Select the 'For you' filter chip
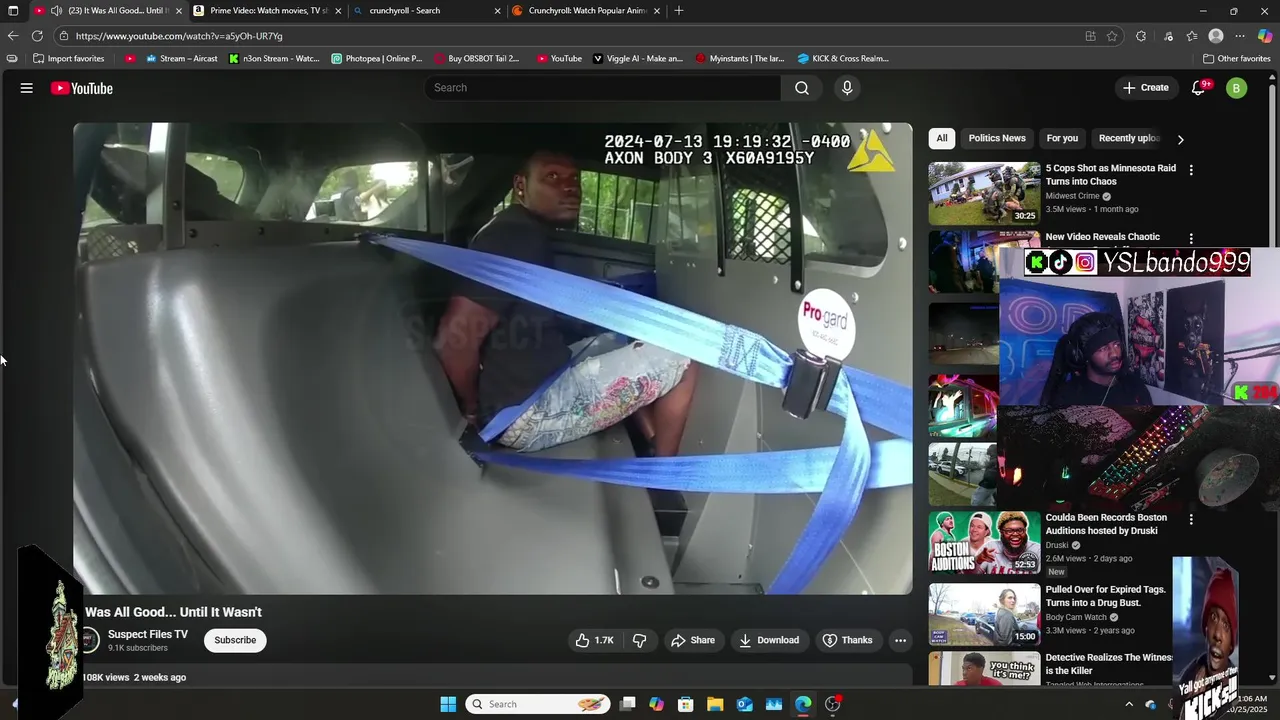This screenshot has height=720, width=1280. pos(1062,138)
